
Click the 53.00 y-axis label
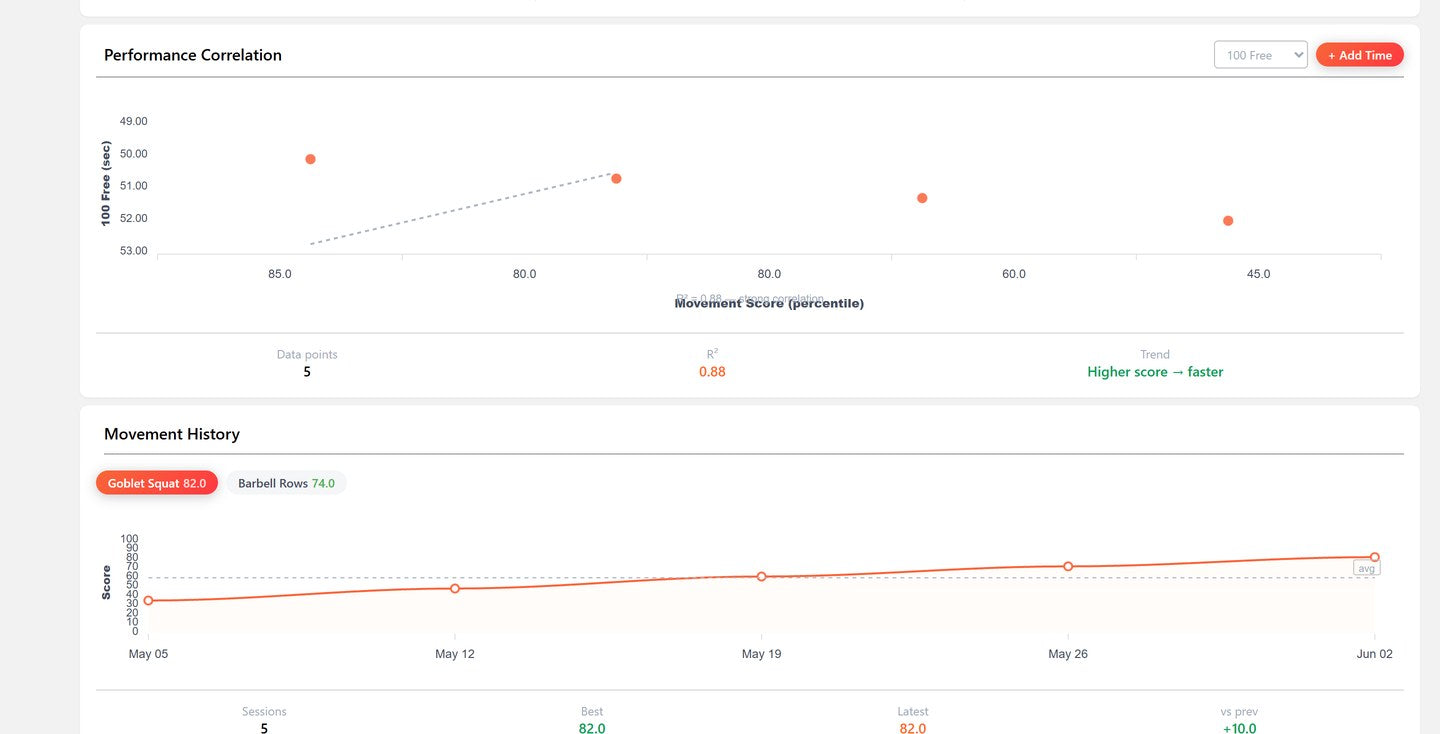point(133,251)
